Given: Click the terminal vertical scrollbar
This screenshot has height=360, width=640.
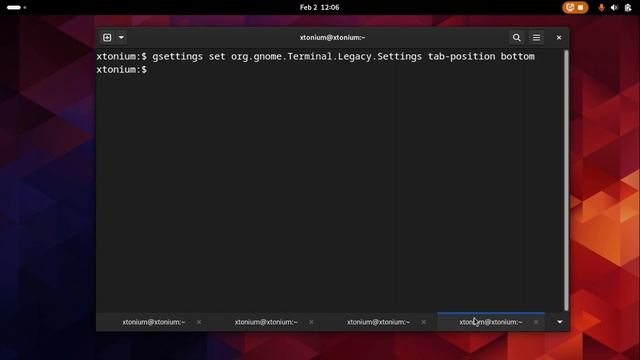Looking at the screenshot, I should [566, 180].
